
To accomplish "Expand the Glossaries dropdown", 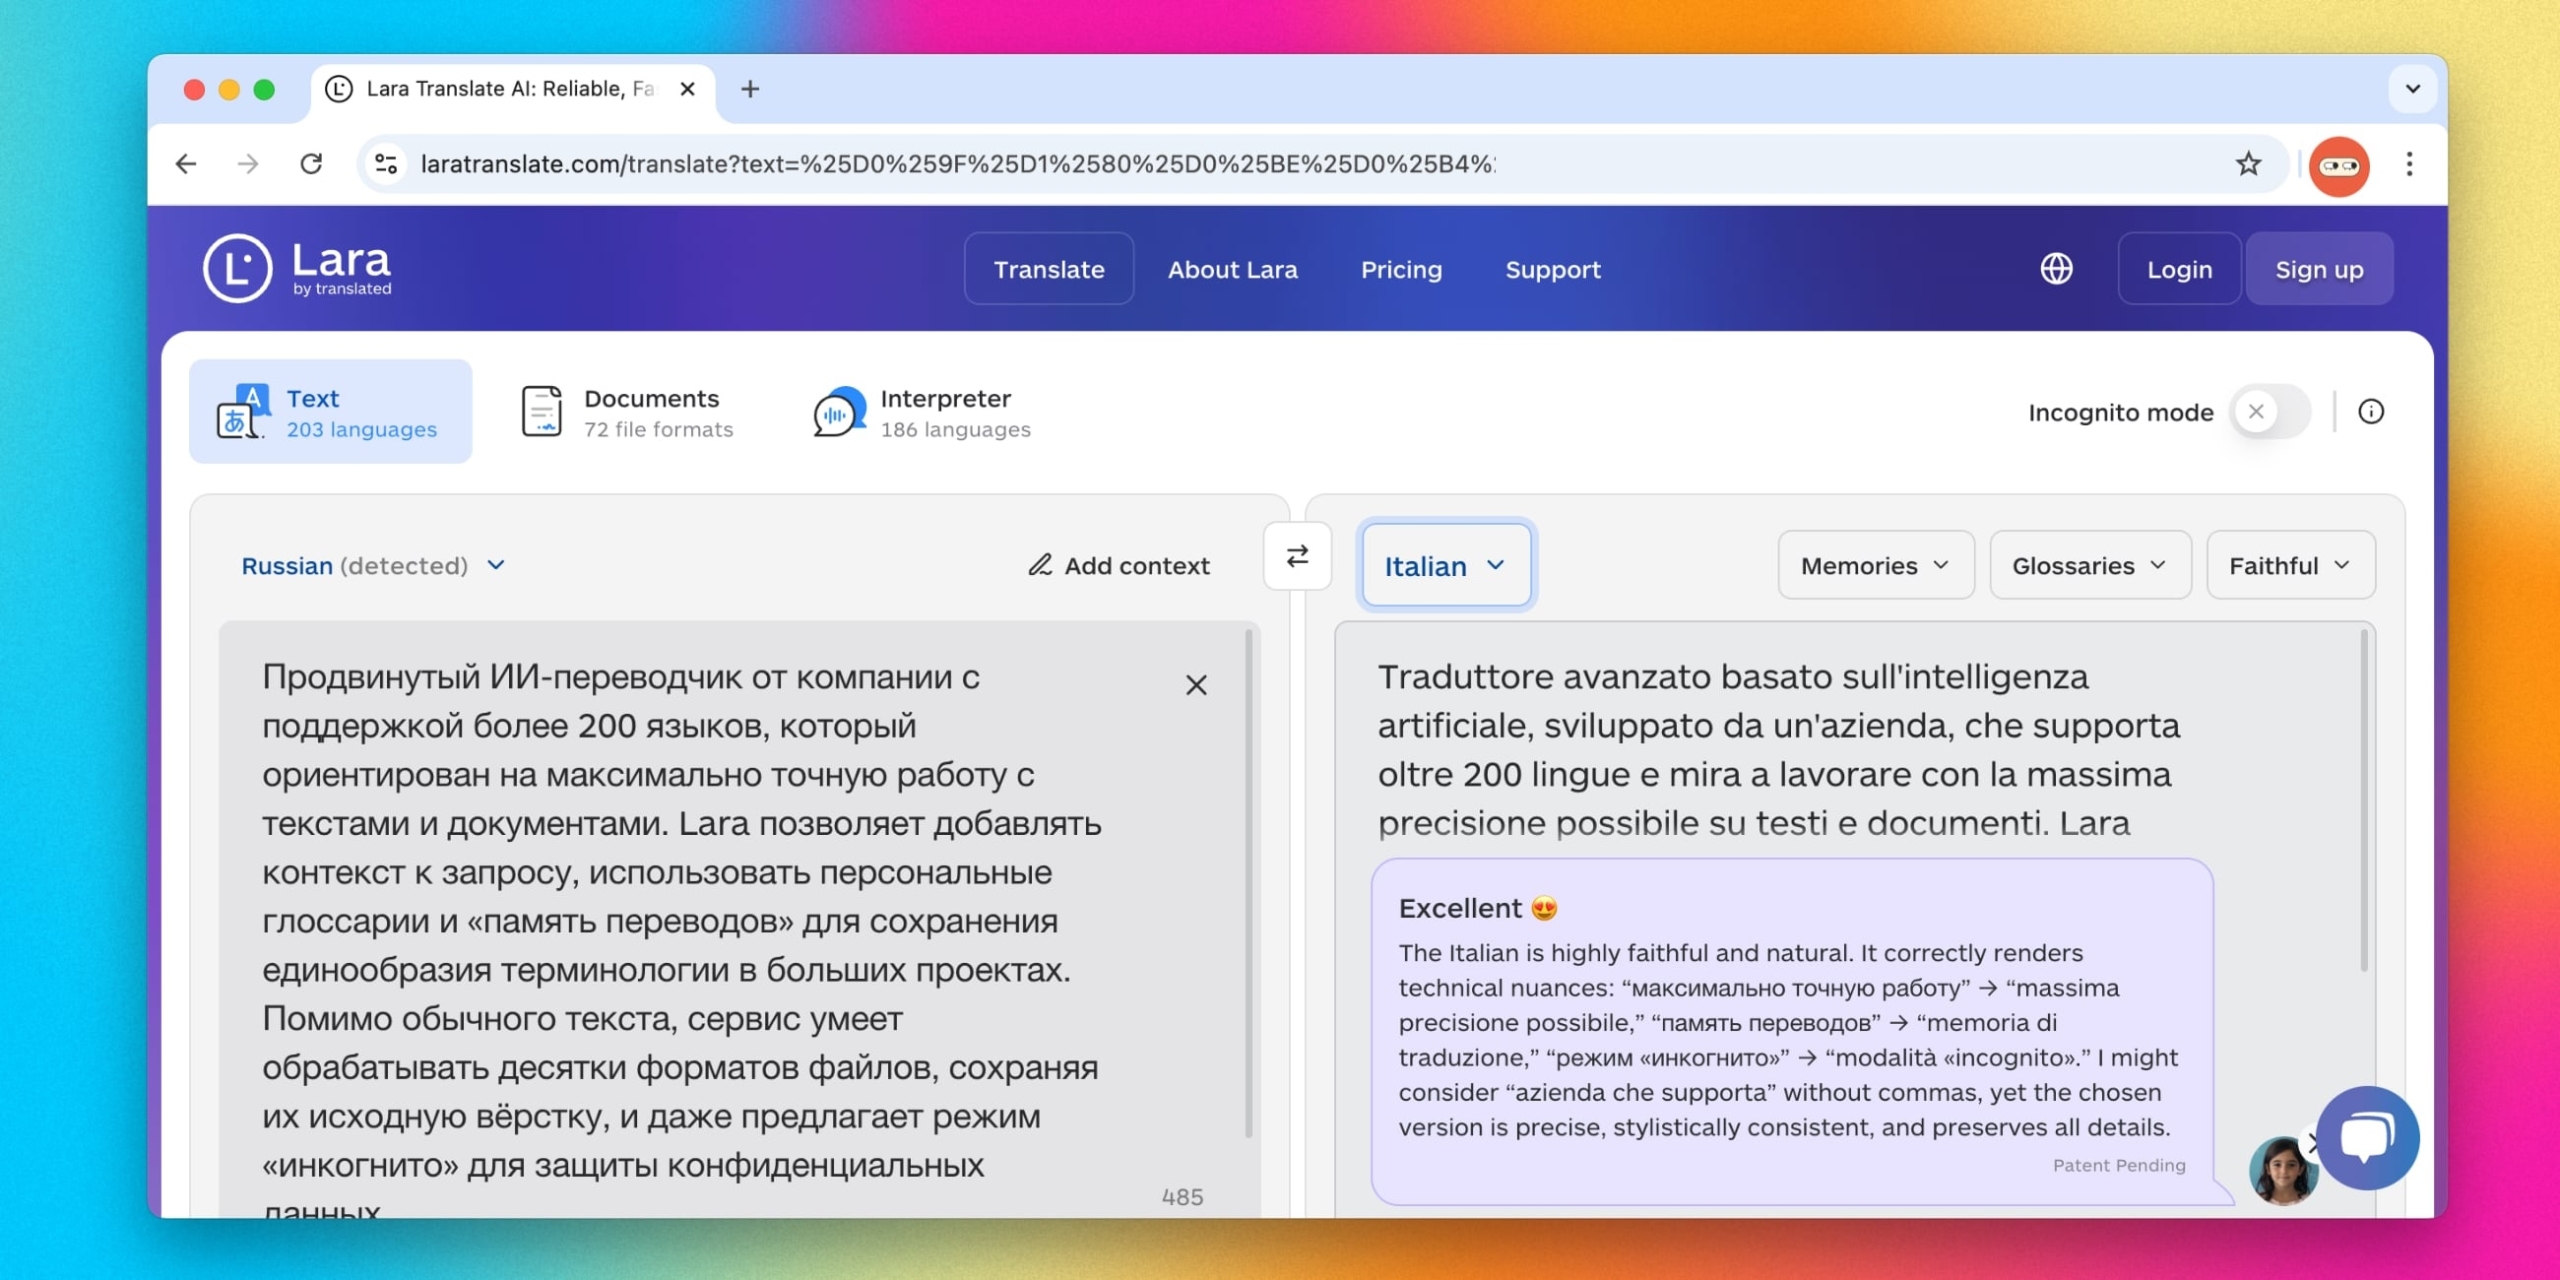I will [2089, 566].
